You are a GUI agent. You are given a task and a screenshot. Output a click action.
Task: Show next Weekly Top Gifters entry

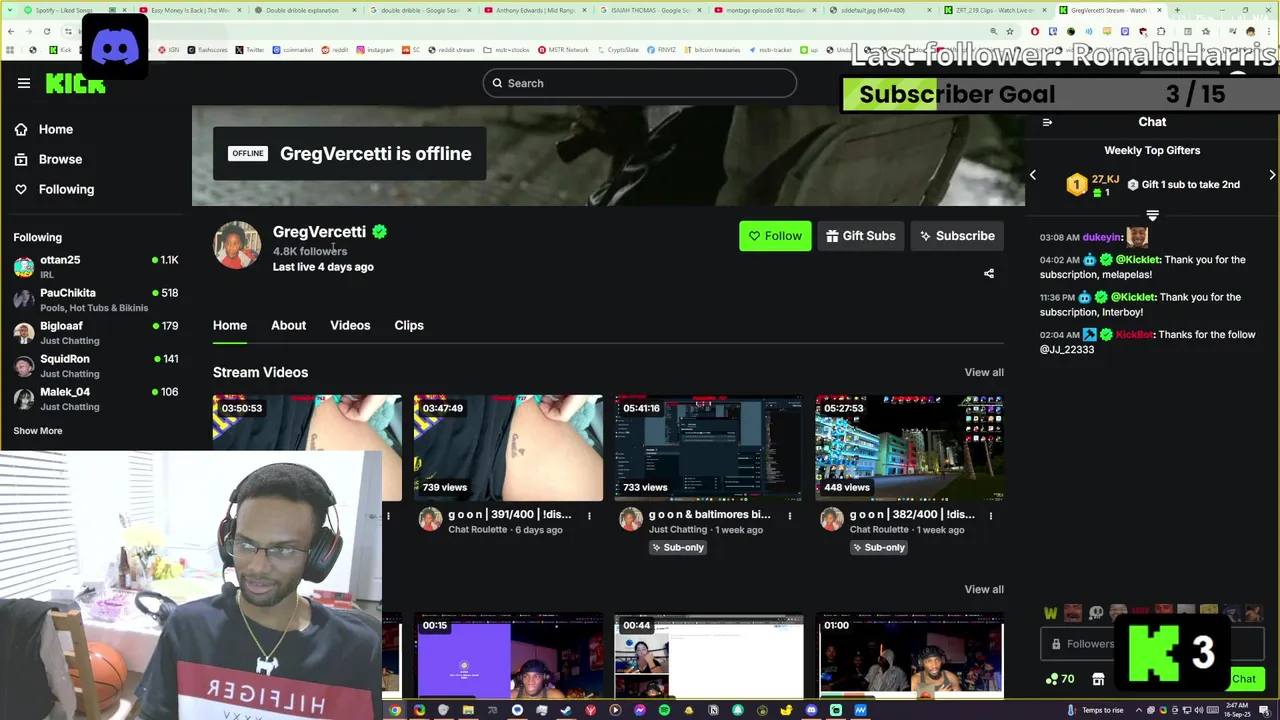coord(1272,175)
